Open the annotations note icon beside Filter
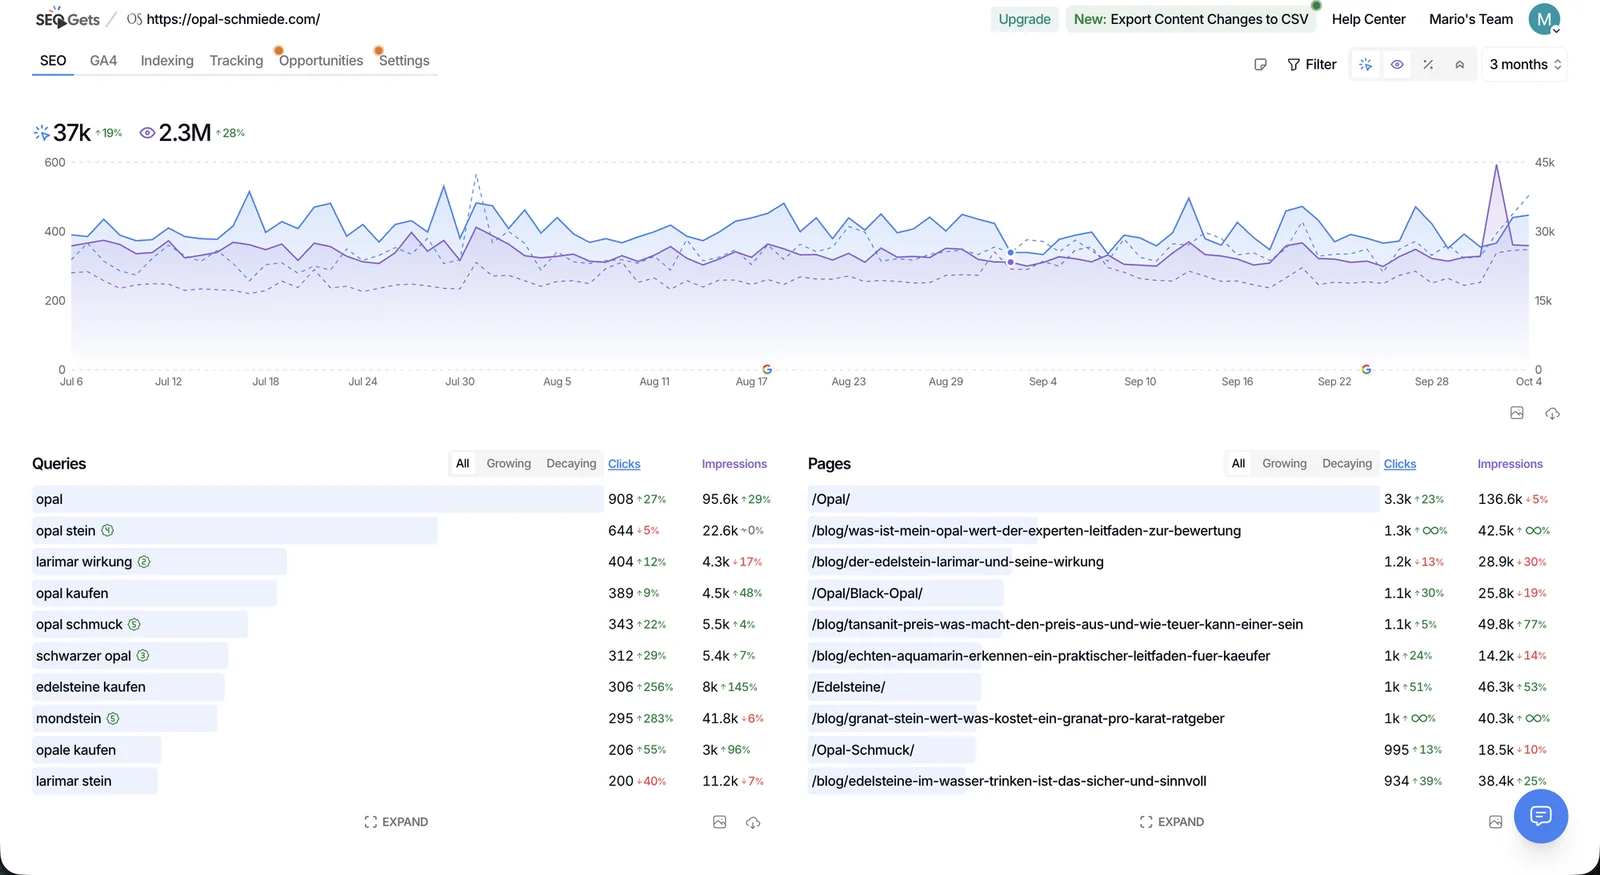 point(1260,64)
